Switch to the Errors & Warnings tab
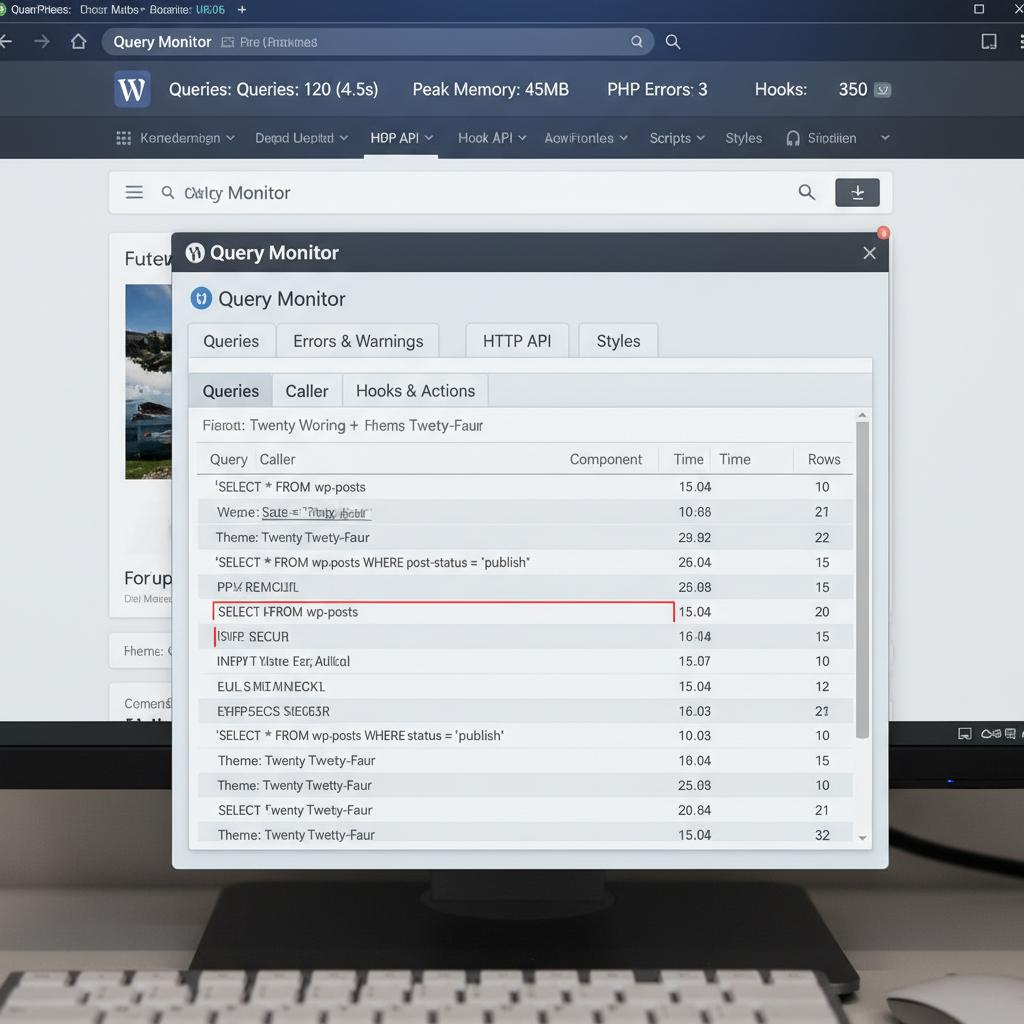 (357, 341)
